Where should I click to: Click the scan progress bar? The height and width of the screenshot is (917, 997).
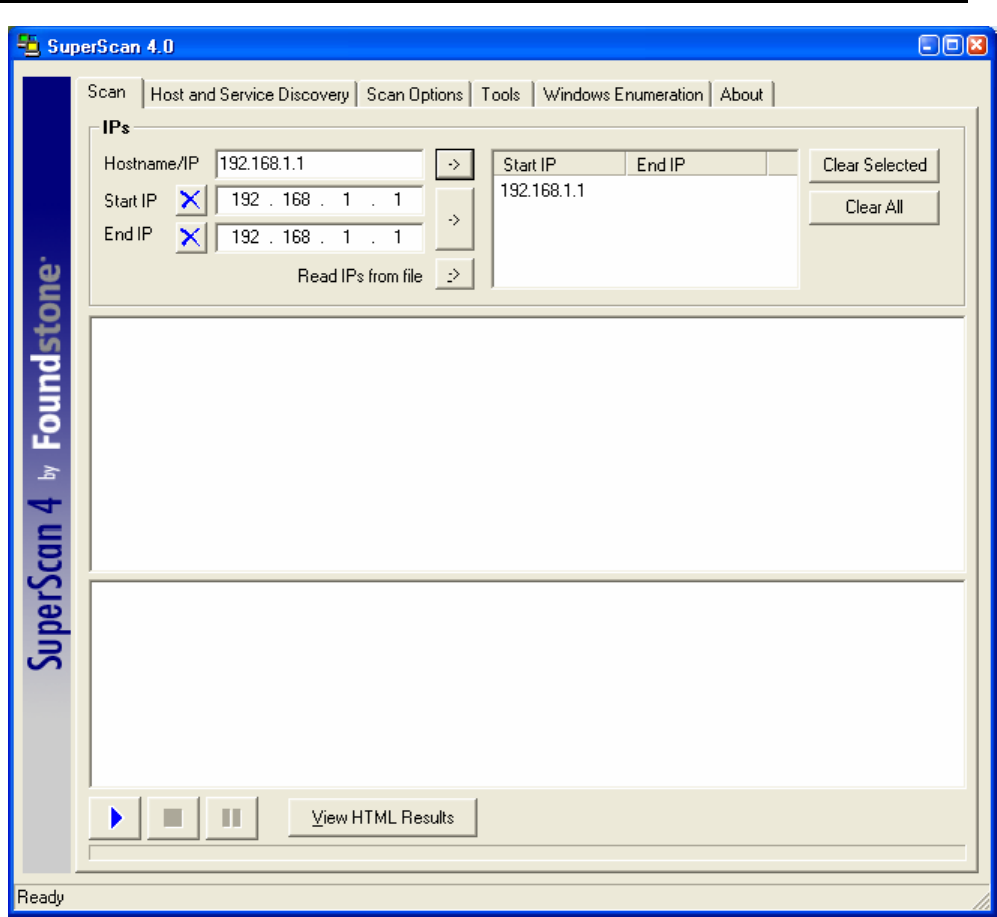coord(527,853)
